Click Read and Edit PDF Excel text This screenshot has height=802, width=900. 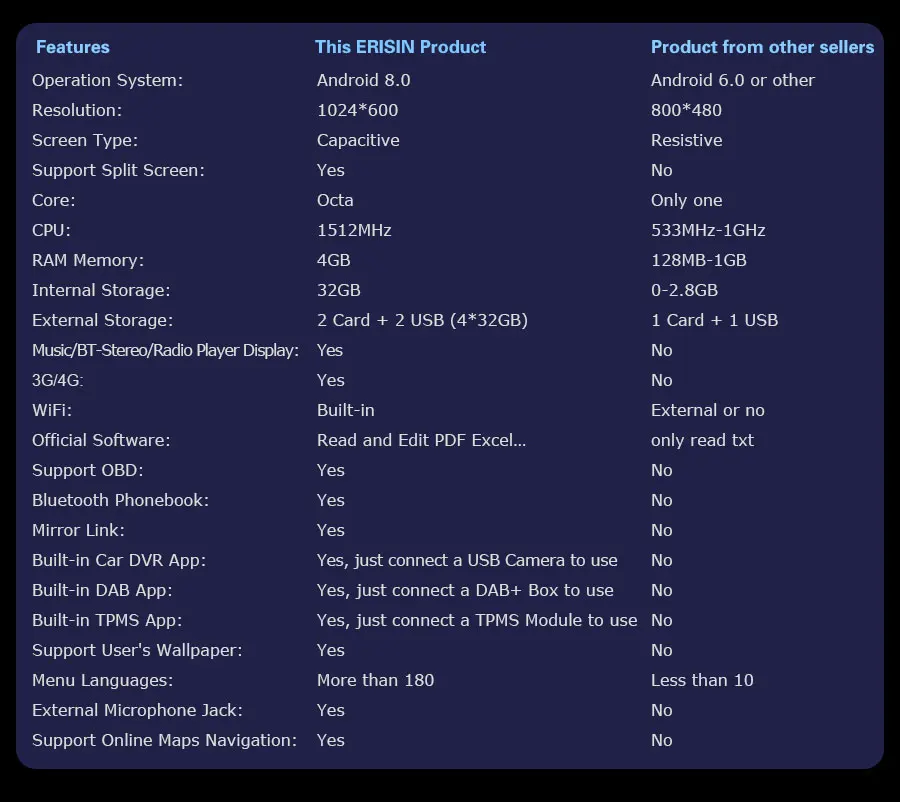pyautogui.click(x=421, y=440)
